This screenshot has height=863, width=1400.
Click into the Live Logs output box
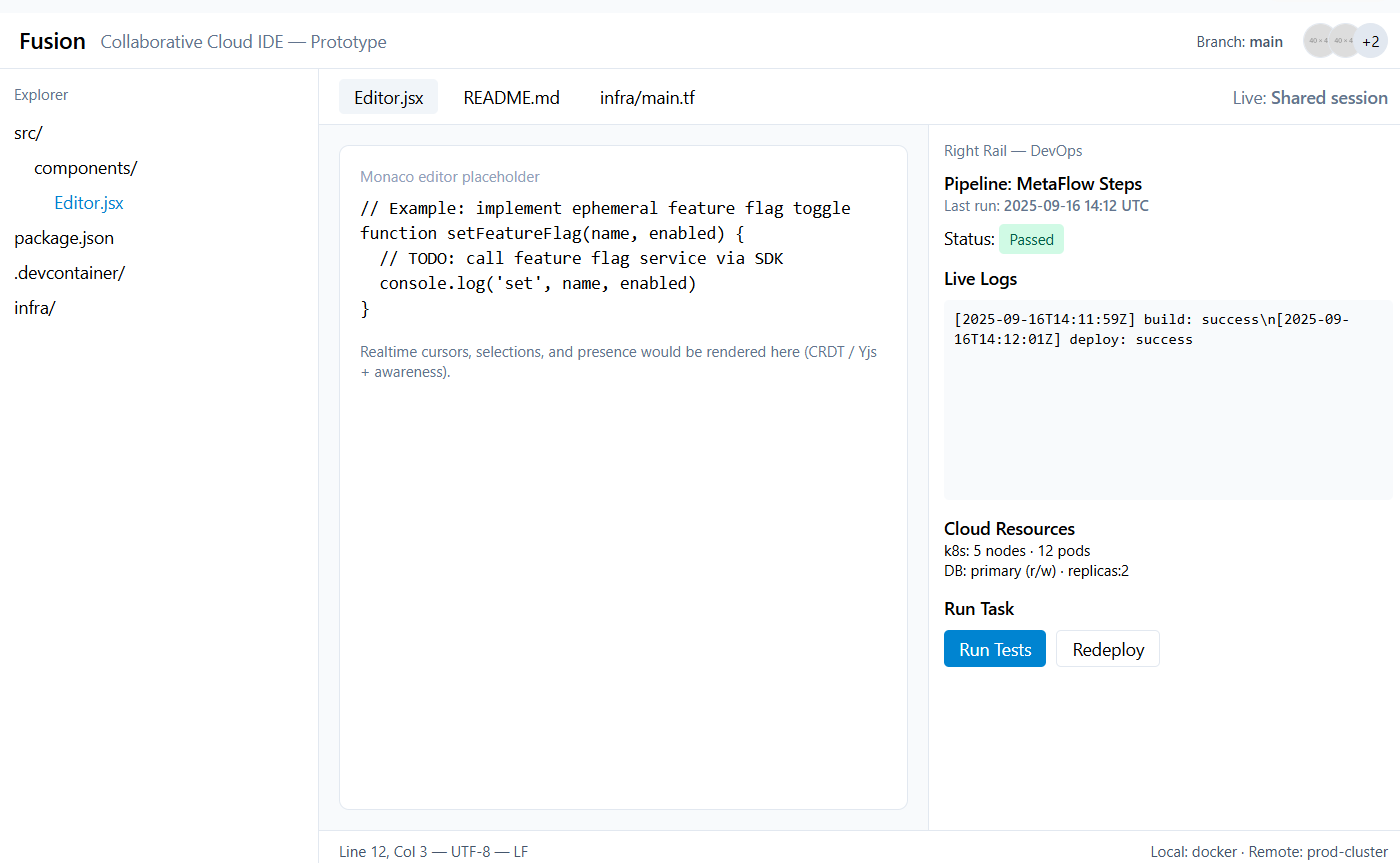pyautogui.click(x=1168, y=400)
